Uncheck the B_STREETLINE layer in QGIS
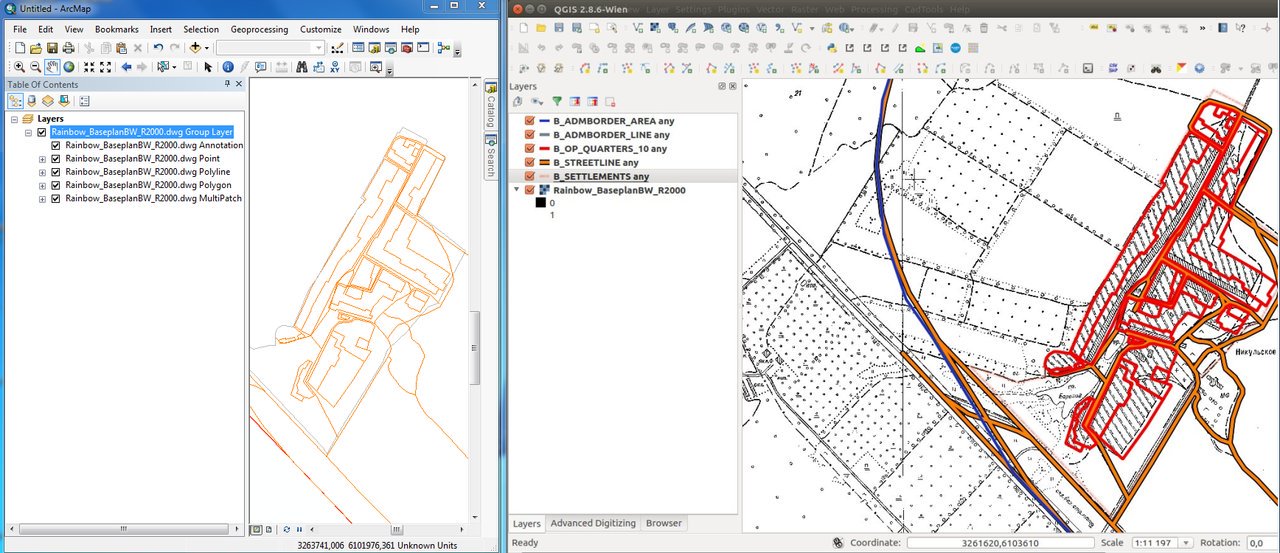This screenshot has width=1280, height=553. 530,163
